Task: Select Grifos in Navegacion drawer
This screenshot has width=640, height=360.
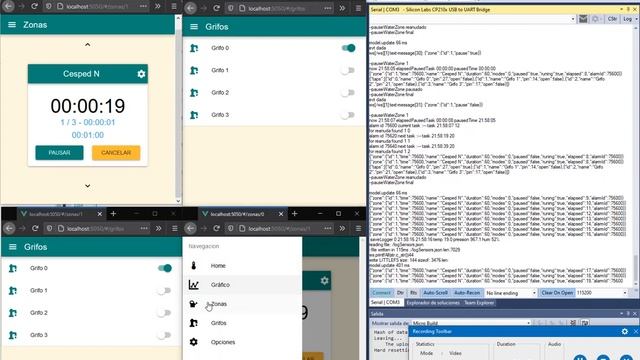Action: tap(242, 323)
